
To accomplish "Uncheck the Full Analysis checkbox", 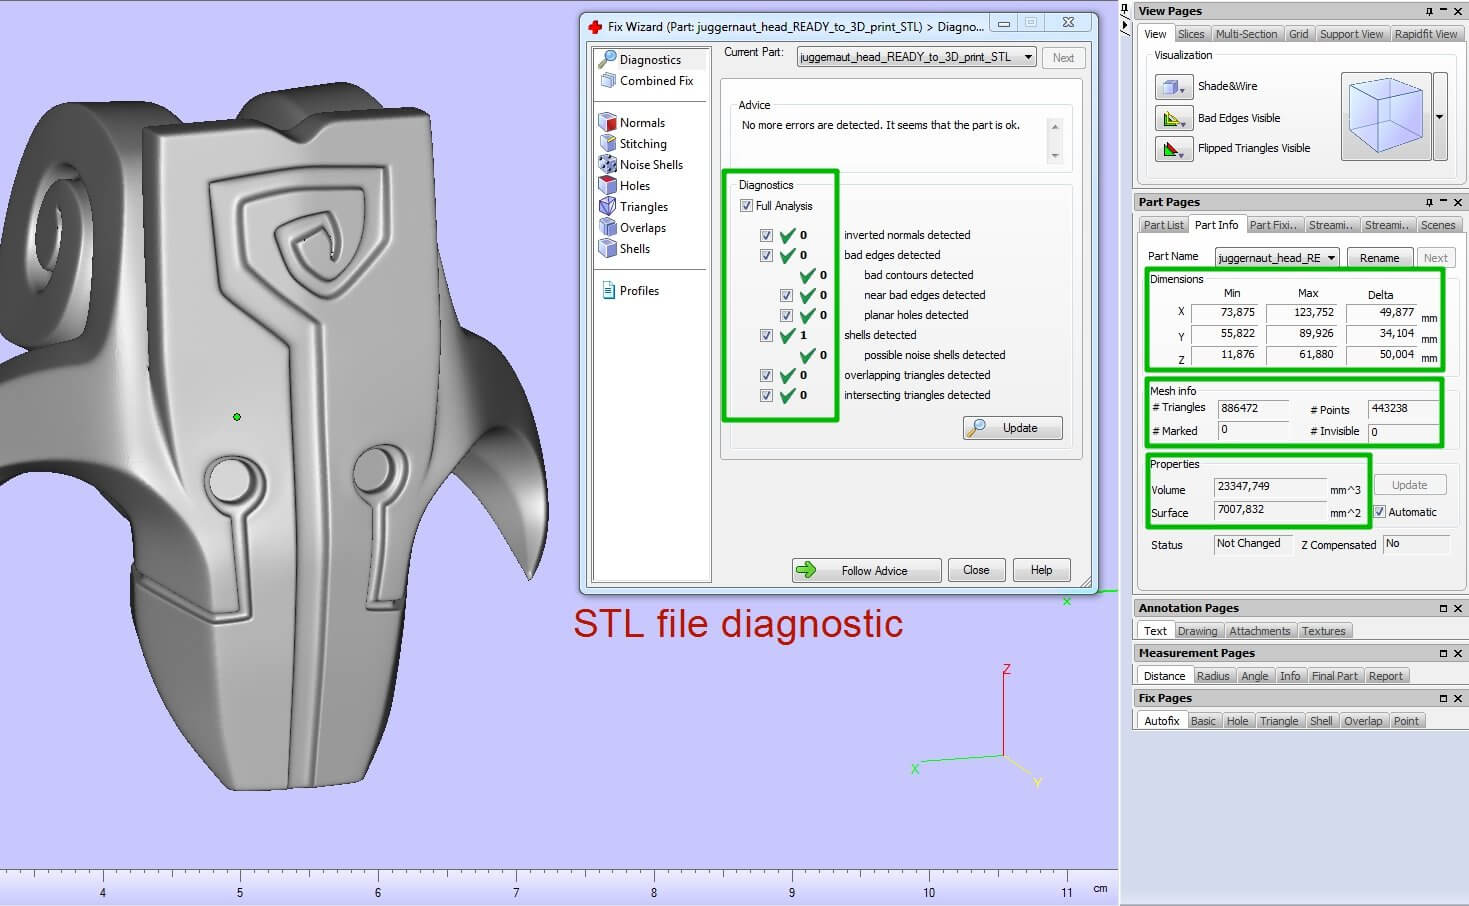I will (x=746, y=206).
